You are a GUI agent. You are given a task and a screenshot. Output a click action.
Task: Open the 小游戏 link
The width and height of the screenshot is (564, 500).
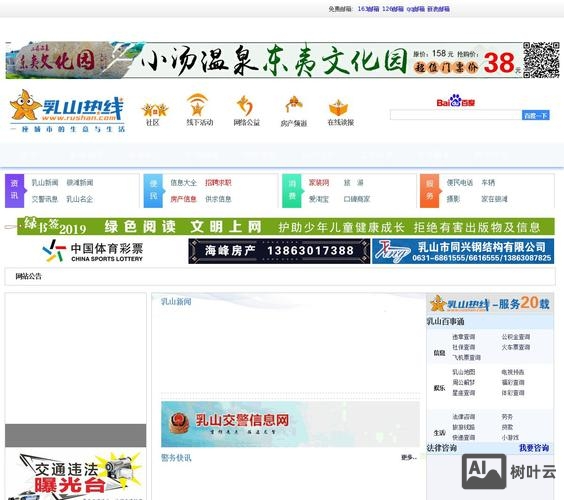pos(510,438)
